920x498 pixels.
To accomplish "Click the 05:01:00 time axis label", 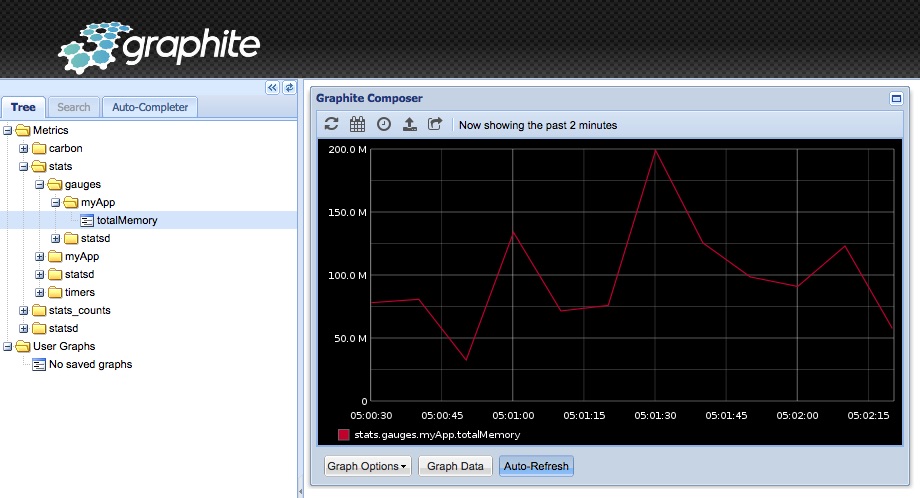I will tap(513, 416).
